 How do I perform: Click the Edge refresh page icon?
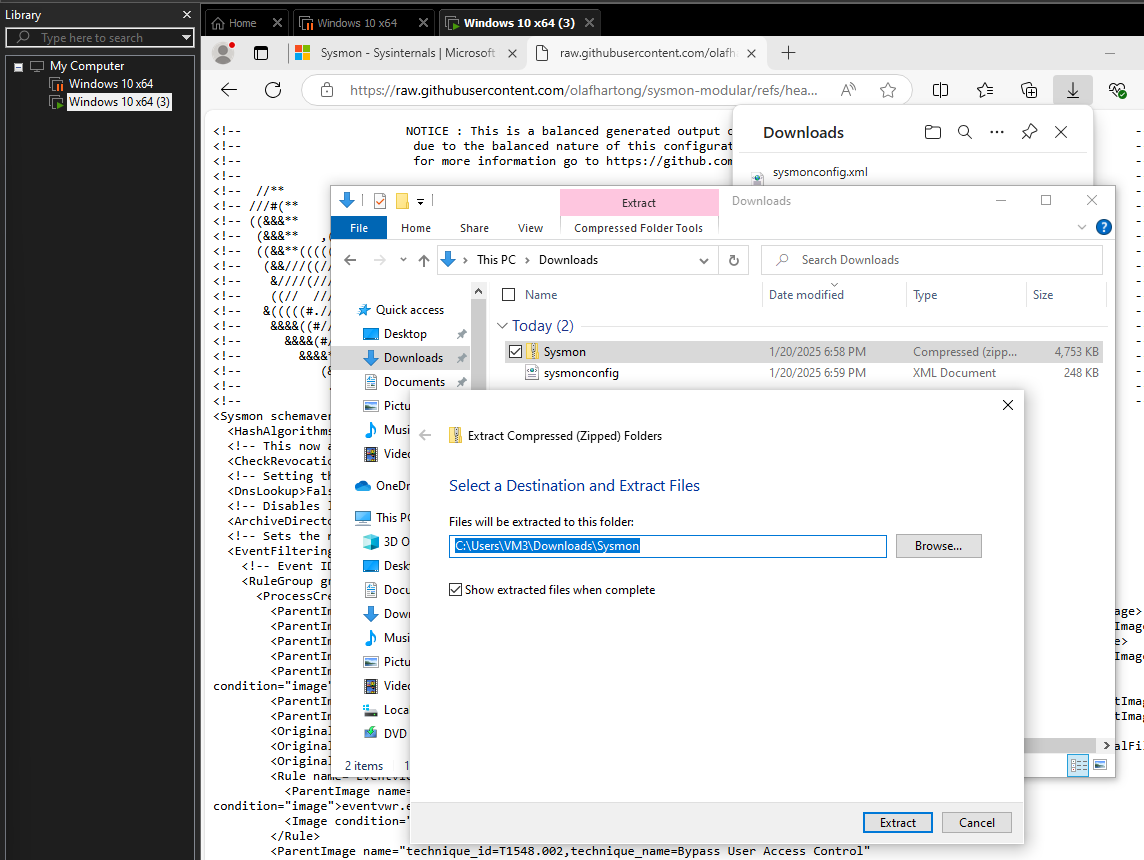pyautogui.click(x=273, y=90)
